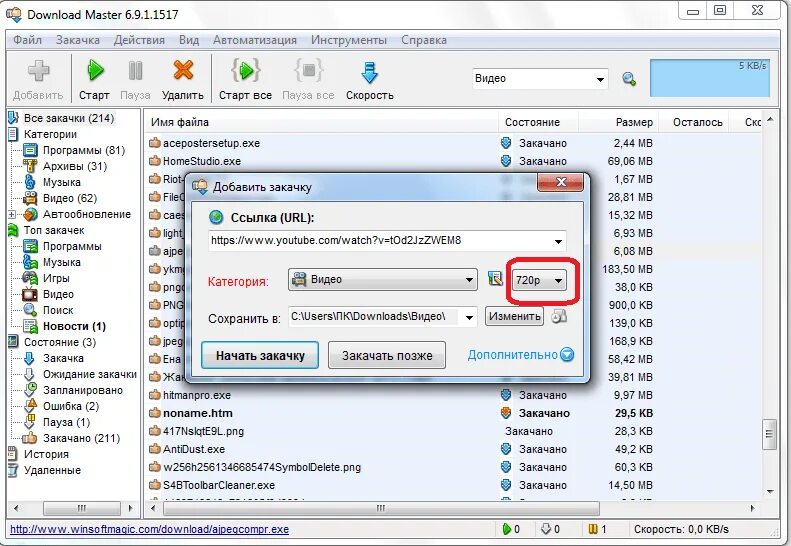Click the Пауза toolbar icon
Image resolution: width=791 pixels, height=546 pixels.
tap(135, 71)
